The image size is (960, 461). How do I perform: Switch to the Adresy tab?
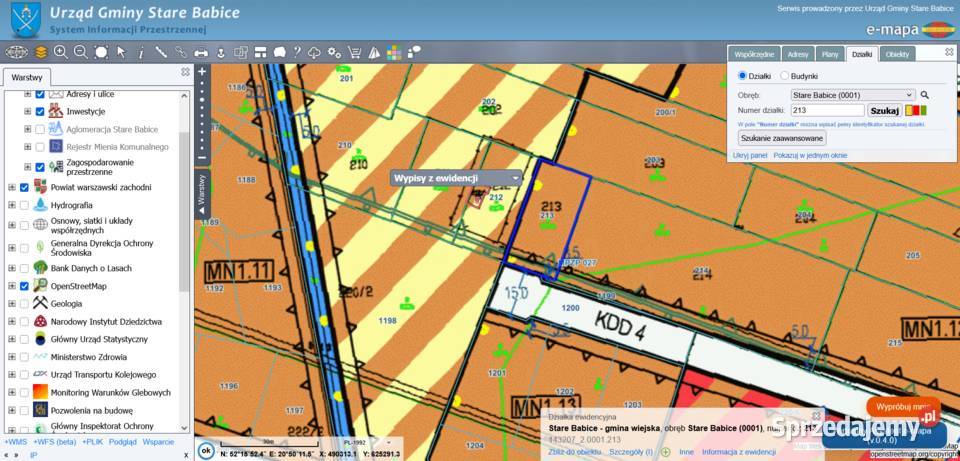click(x=798, y=54)
